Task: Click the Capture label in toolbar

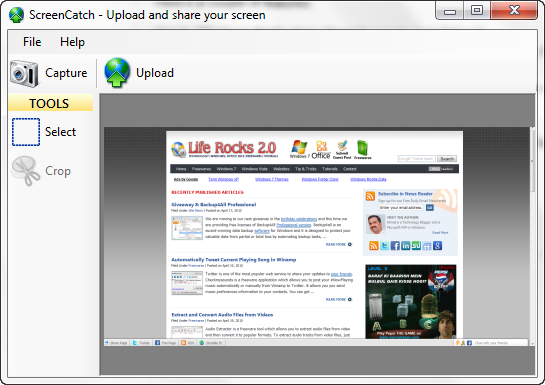Action: [x=66, y=73]
